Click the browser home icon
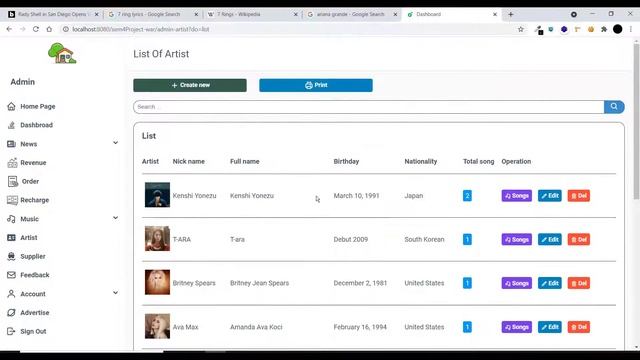The image size is (640, 360). click(x=49, y=29)
